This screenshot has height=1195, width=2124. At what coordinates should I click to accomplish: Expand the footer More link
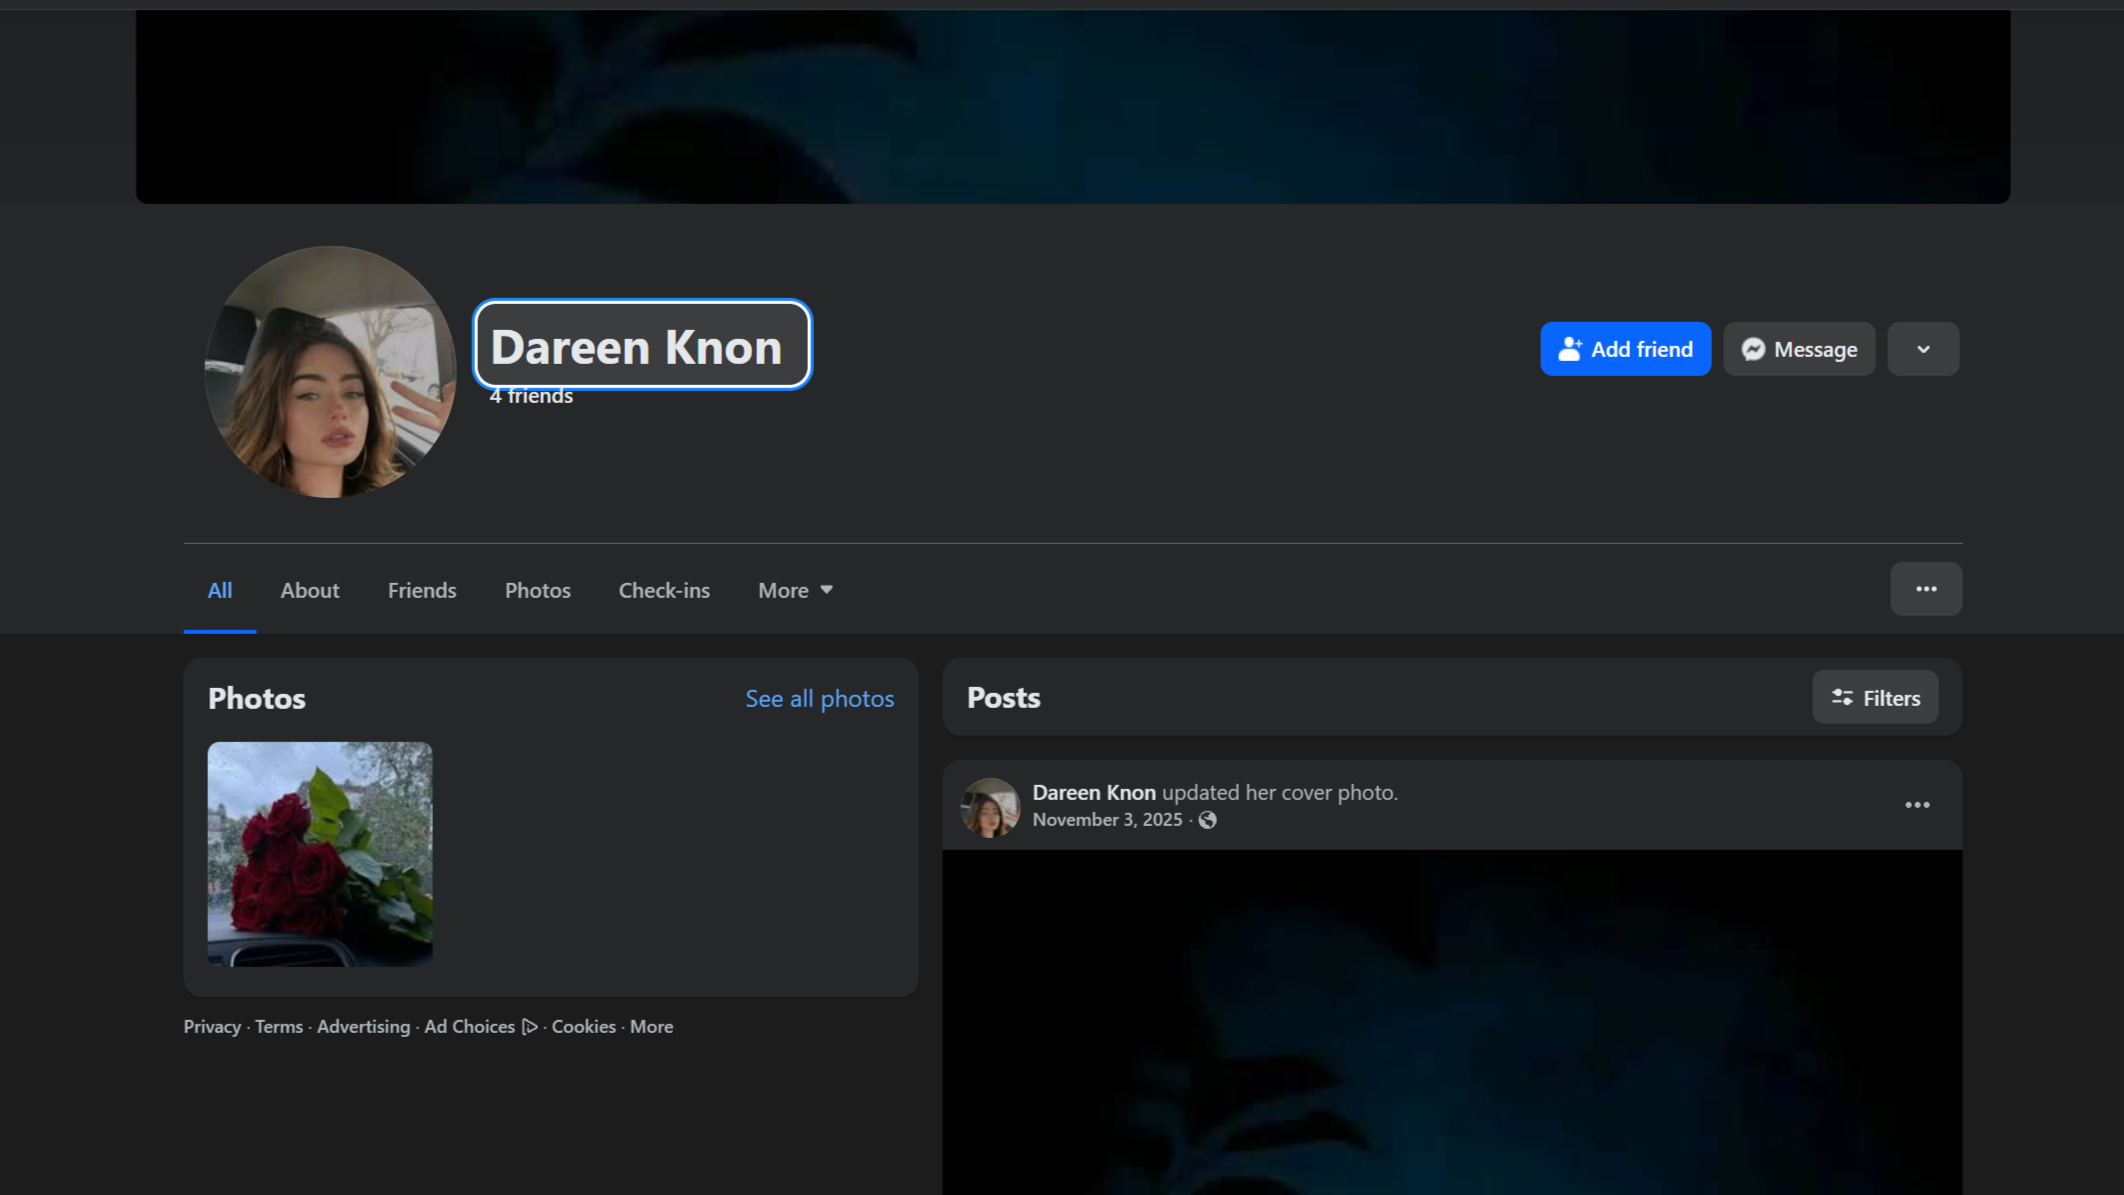tap(651, 1027)
